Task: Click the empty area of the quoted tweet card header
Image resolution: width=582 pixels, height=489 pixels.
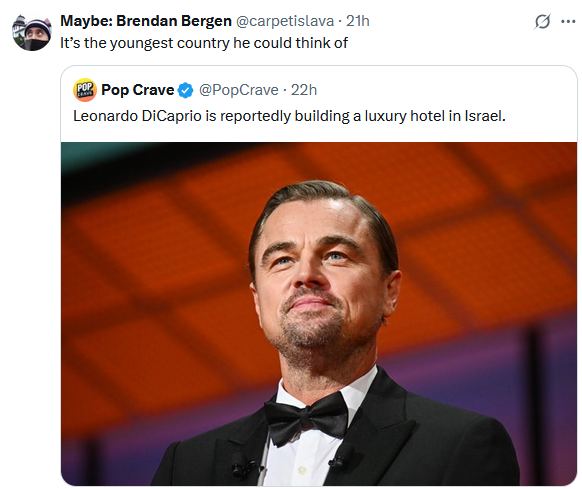Action: (x=445, y=90)
